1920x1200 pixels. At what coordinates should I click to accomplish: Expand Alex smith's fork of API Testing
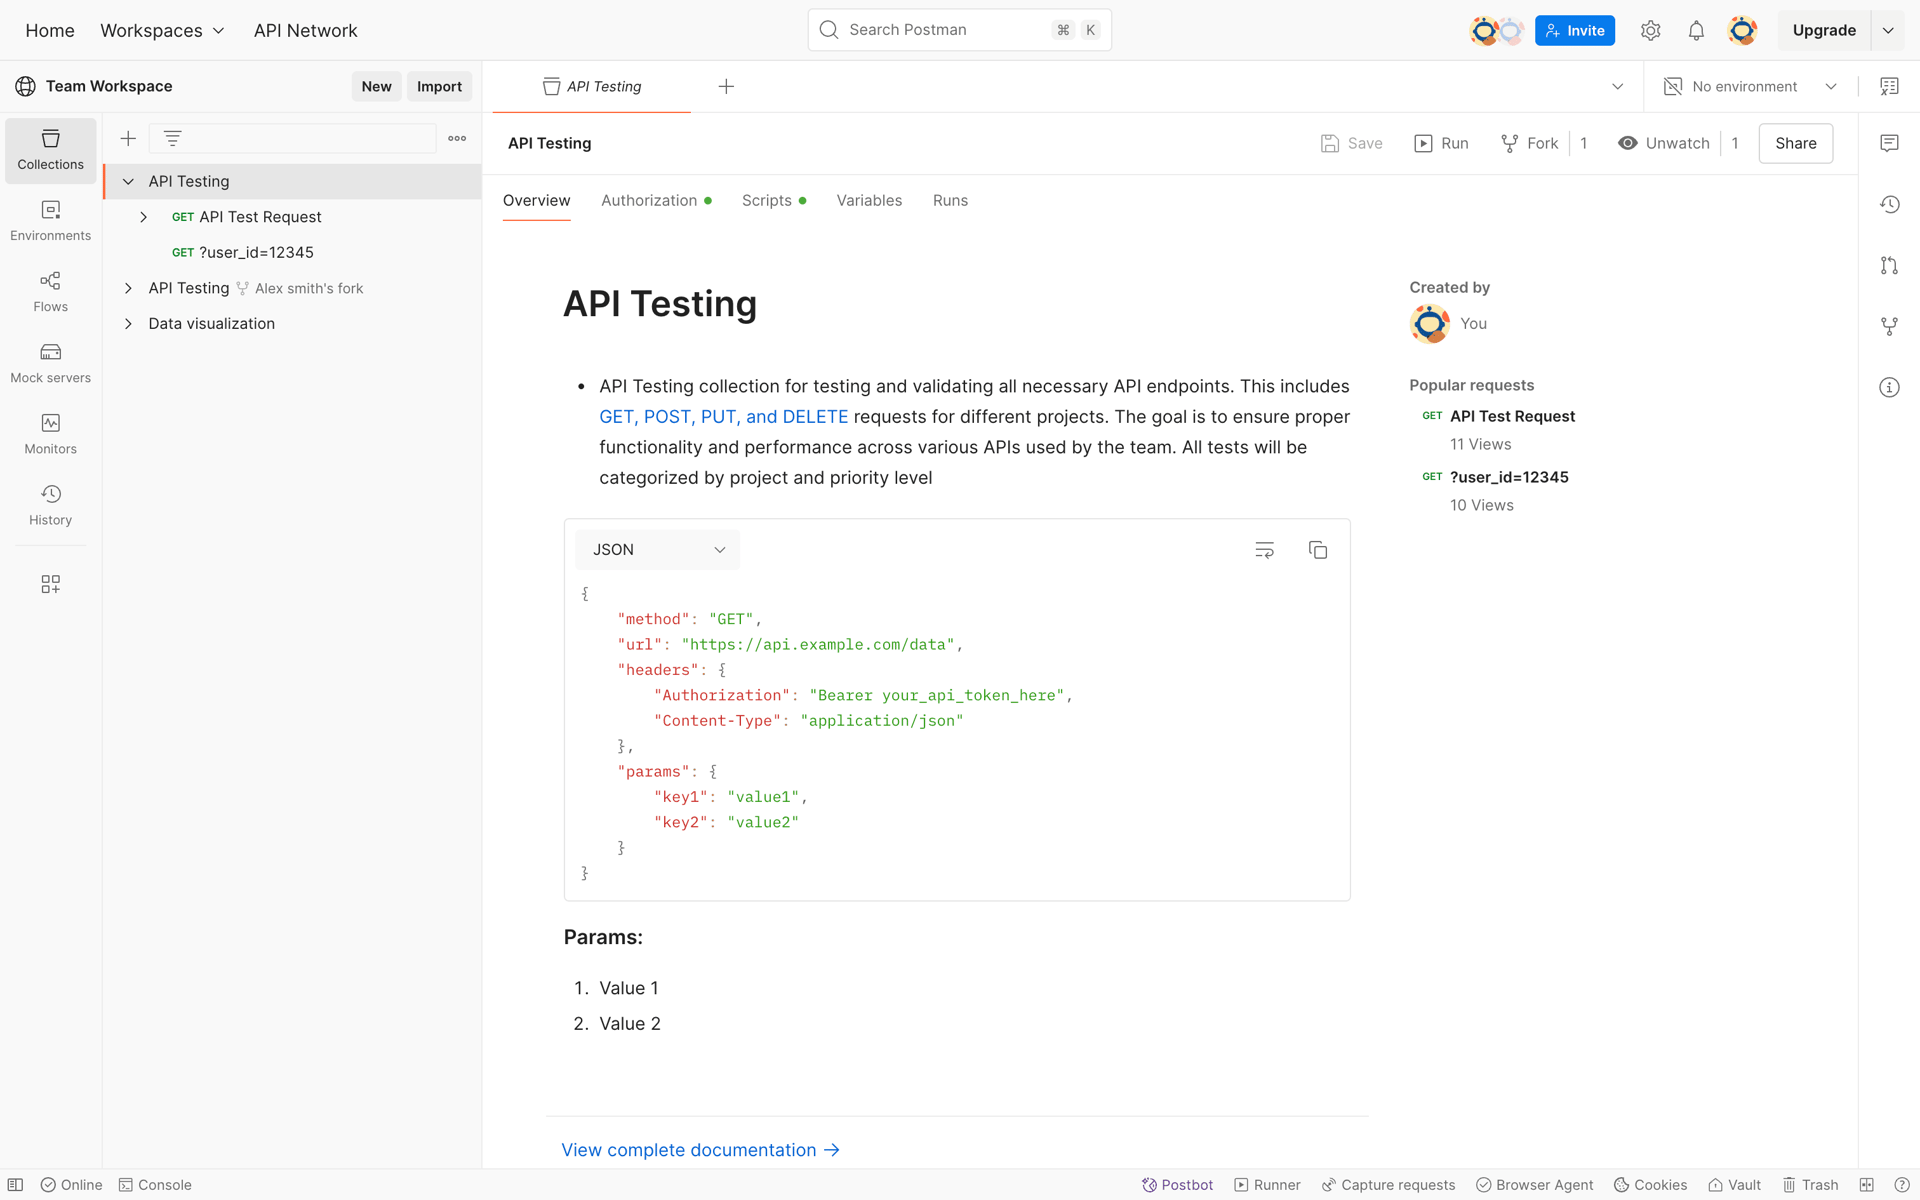pyautogui.click(x=128, y=288)
